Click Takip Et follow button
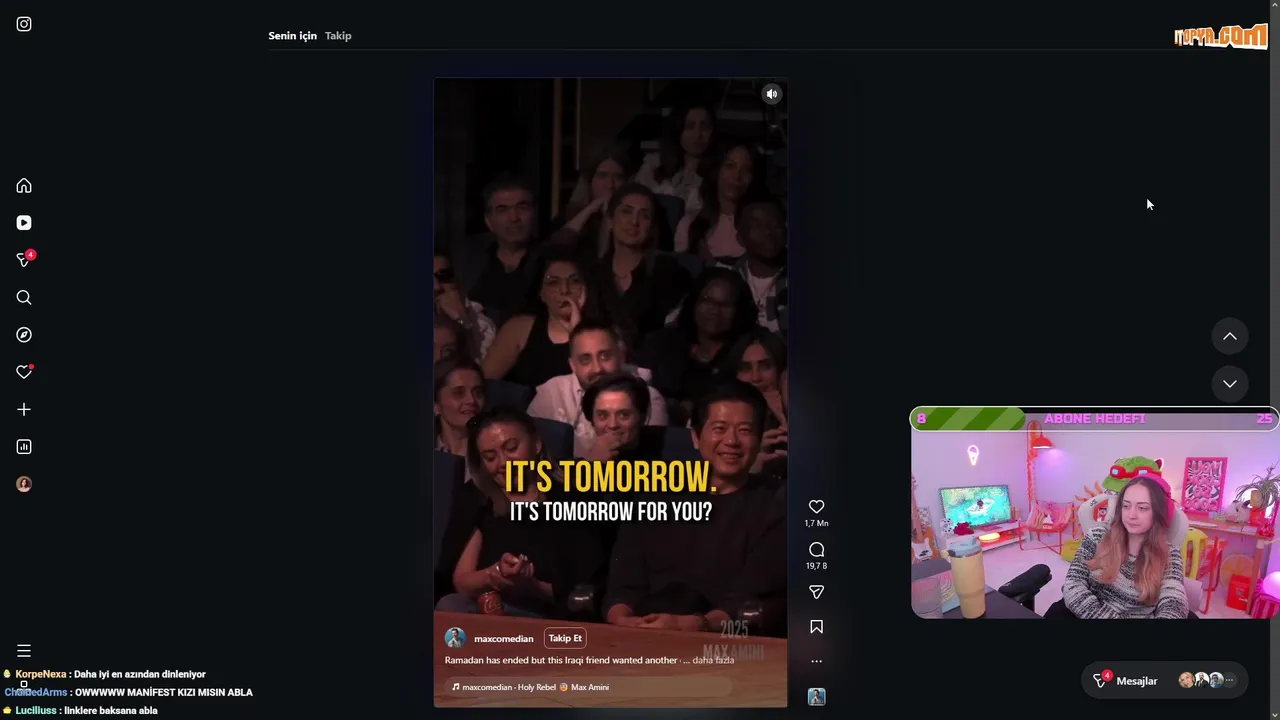The height and width of the screenshot is (720, 1280). (565, 638)
